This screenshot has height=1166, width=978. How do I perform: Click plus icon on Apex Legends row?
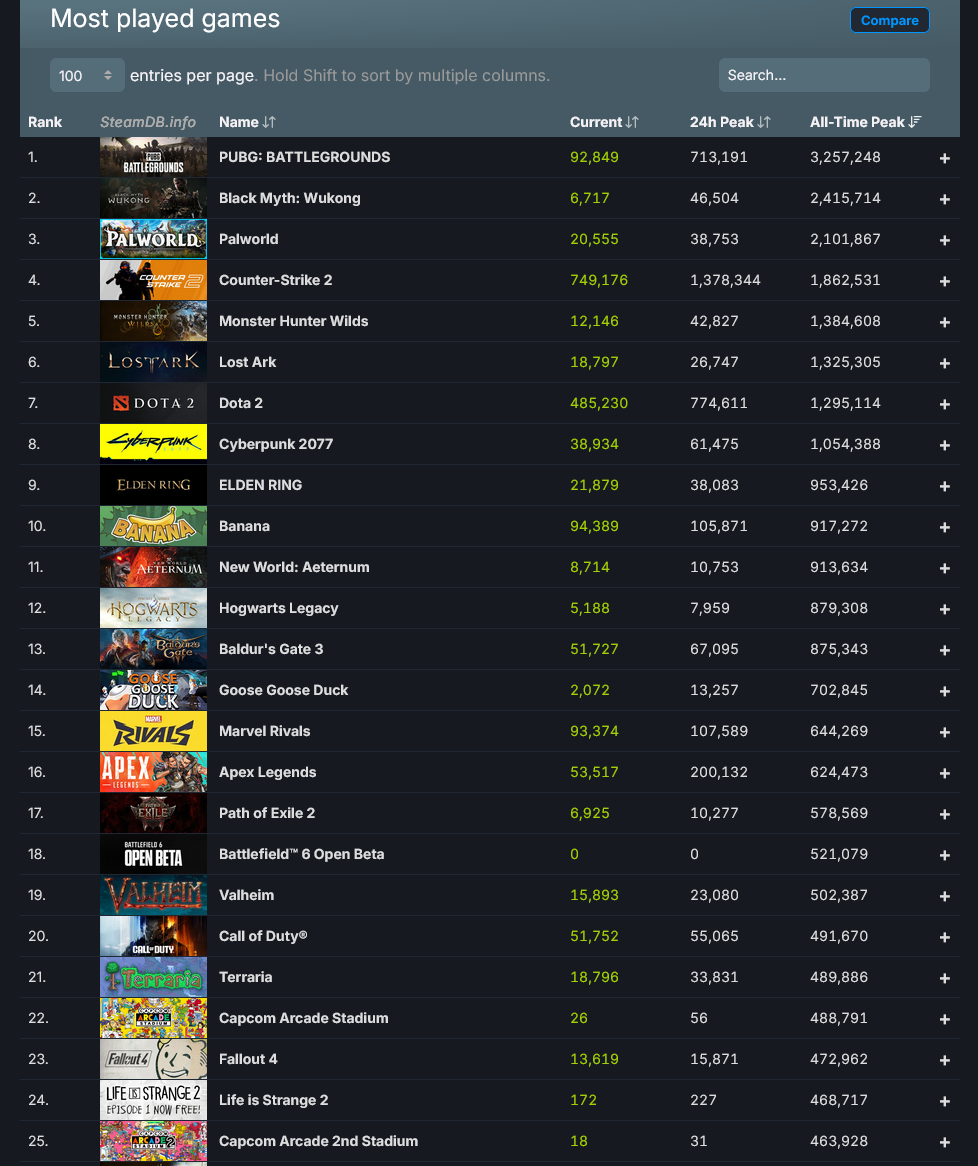coord(945,773)
